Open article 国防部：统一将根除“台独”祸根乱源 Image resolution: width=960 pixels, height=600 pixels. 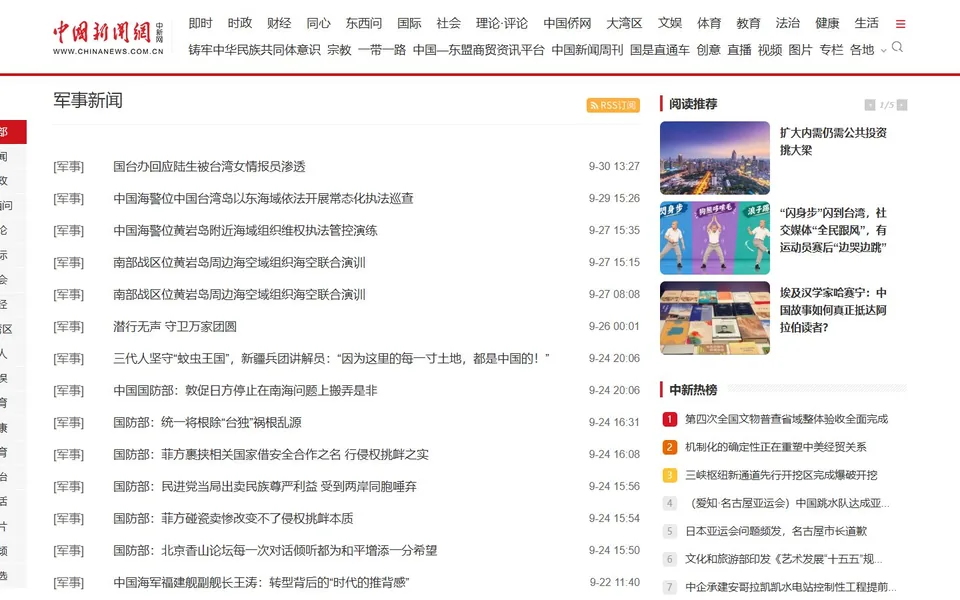[x=208, y=422]
